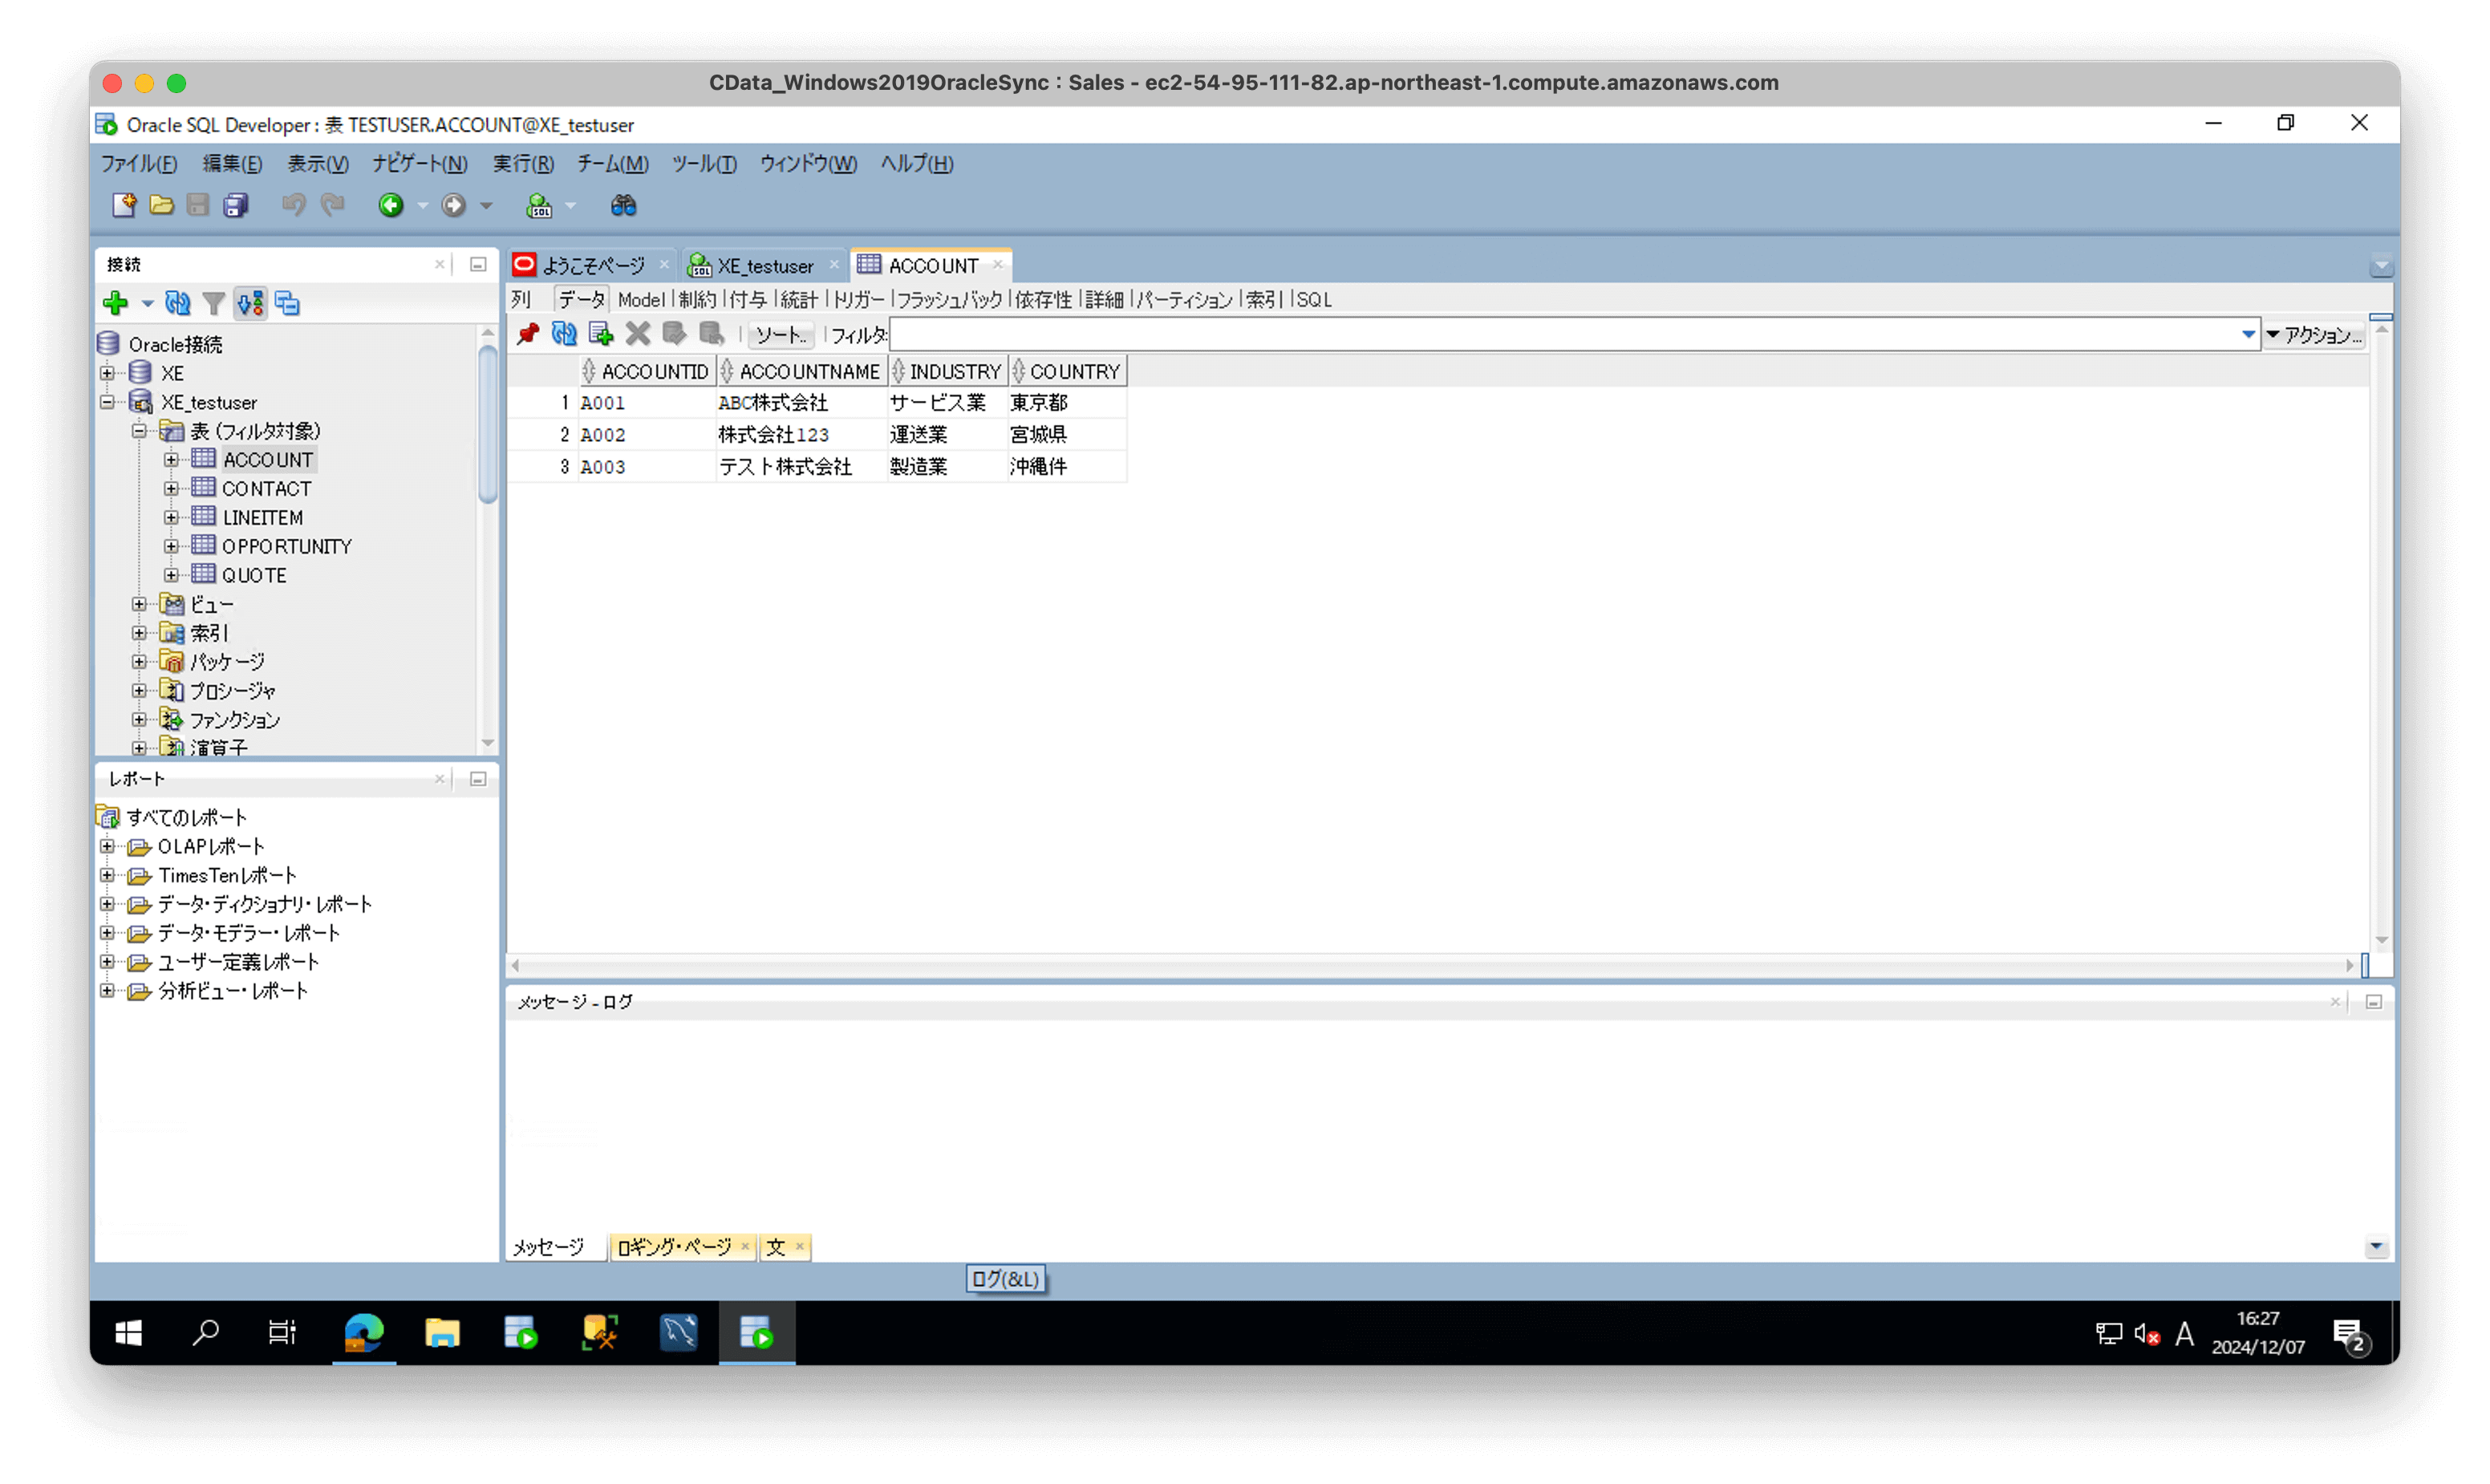The image size is (2490, 1484).
Task: Click the Rollback Changes icon
Action: tap(712, 334)
